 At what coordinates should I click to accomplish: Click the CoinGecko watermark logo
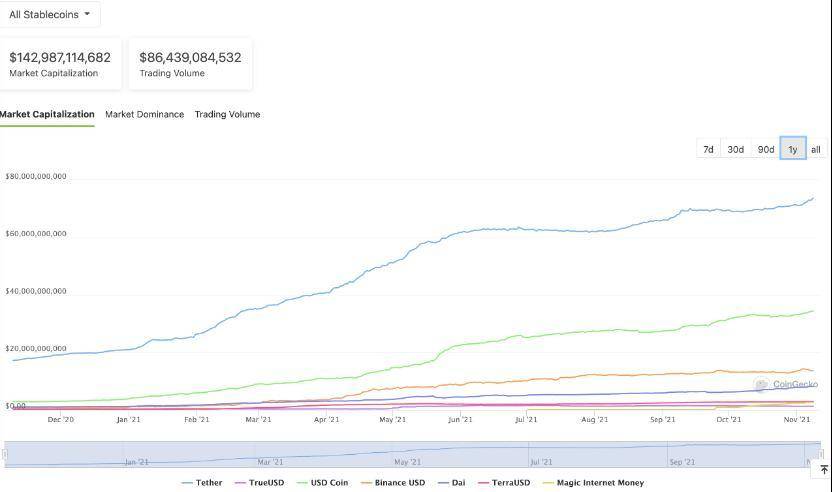[x=786, y=384]
